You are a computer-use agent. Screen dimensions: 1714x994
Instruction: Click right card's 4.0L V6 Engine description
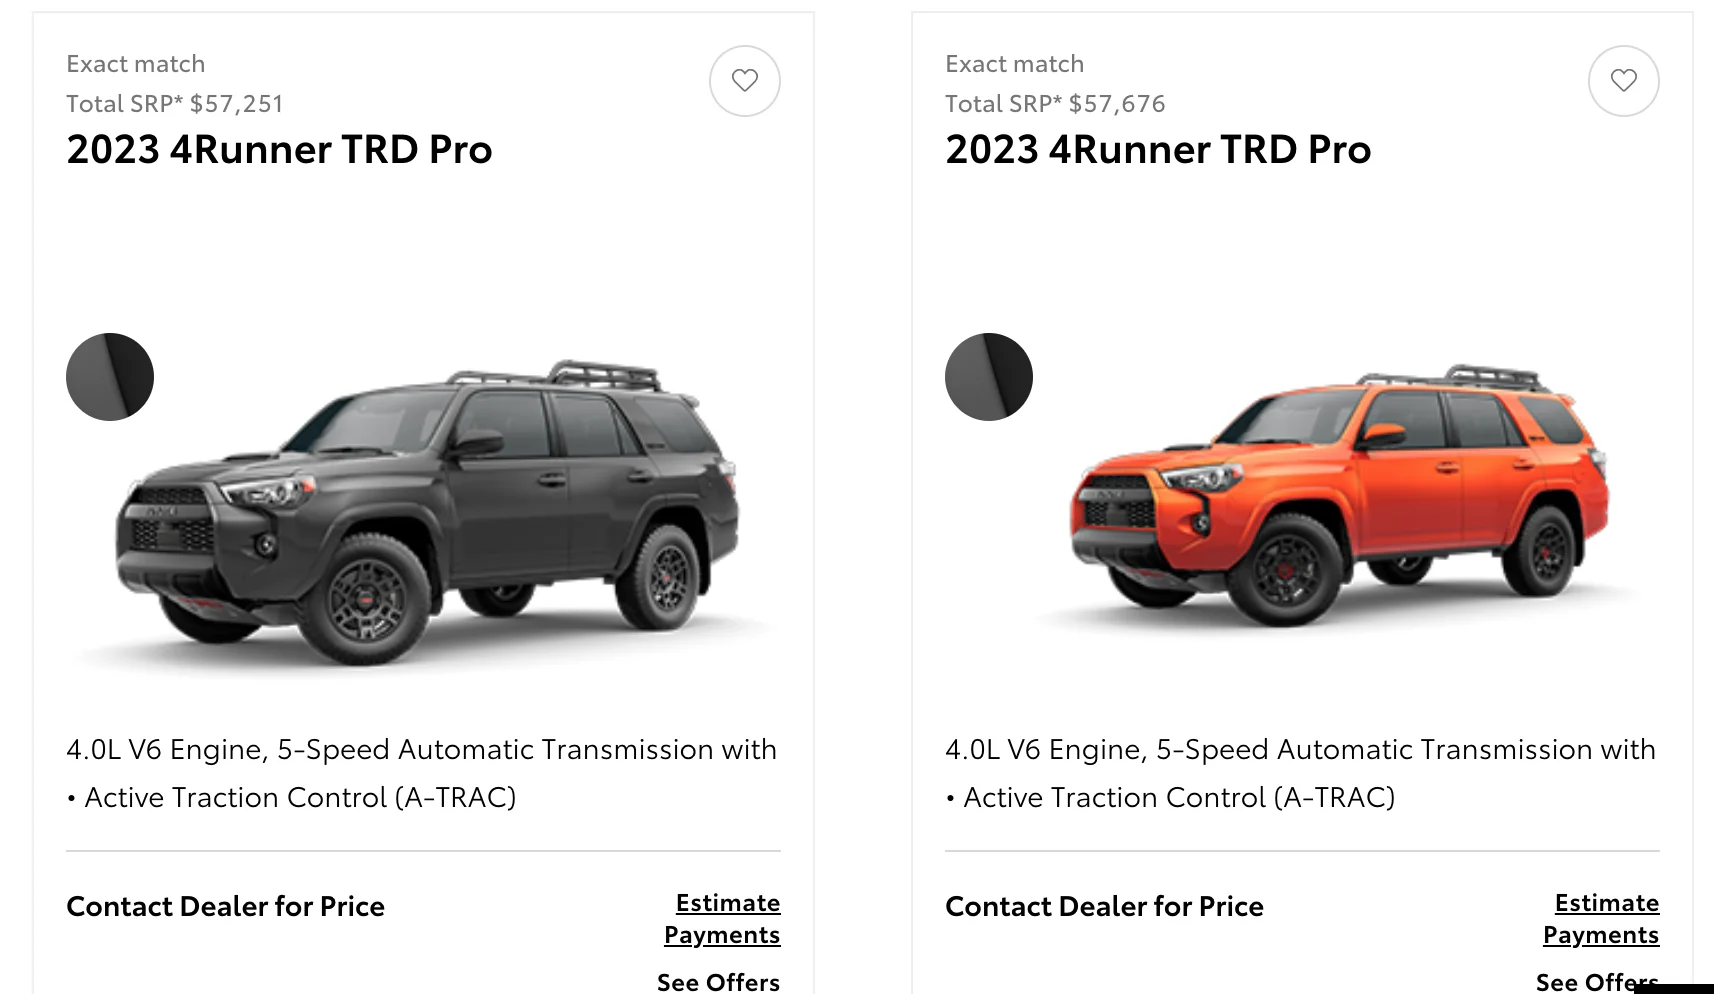pos(1300,750)
